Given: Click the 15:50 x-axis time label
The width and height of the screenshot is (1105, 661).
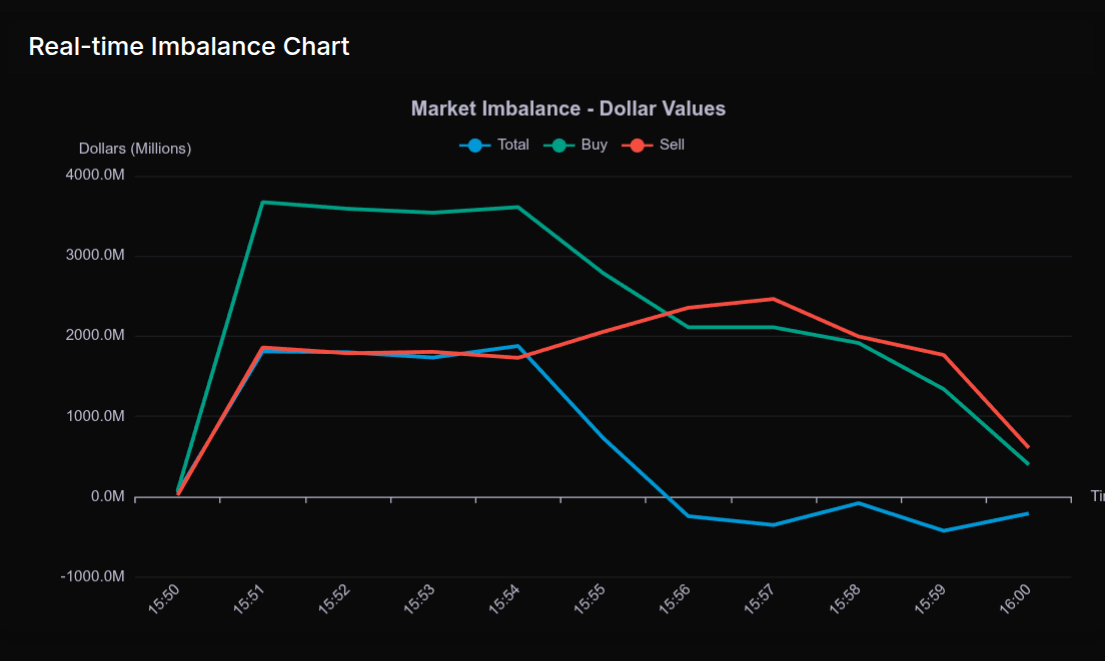Looking at the screenshot, I should pyautogui.click(x=165, y=601).
